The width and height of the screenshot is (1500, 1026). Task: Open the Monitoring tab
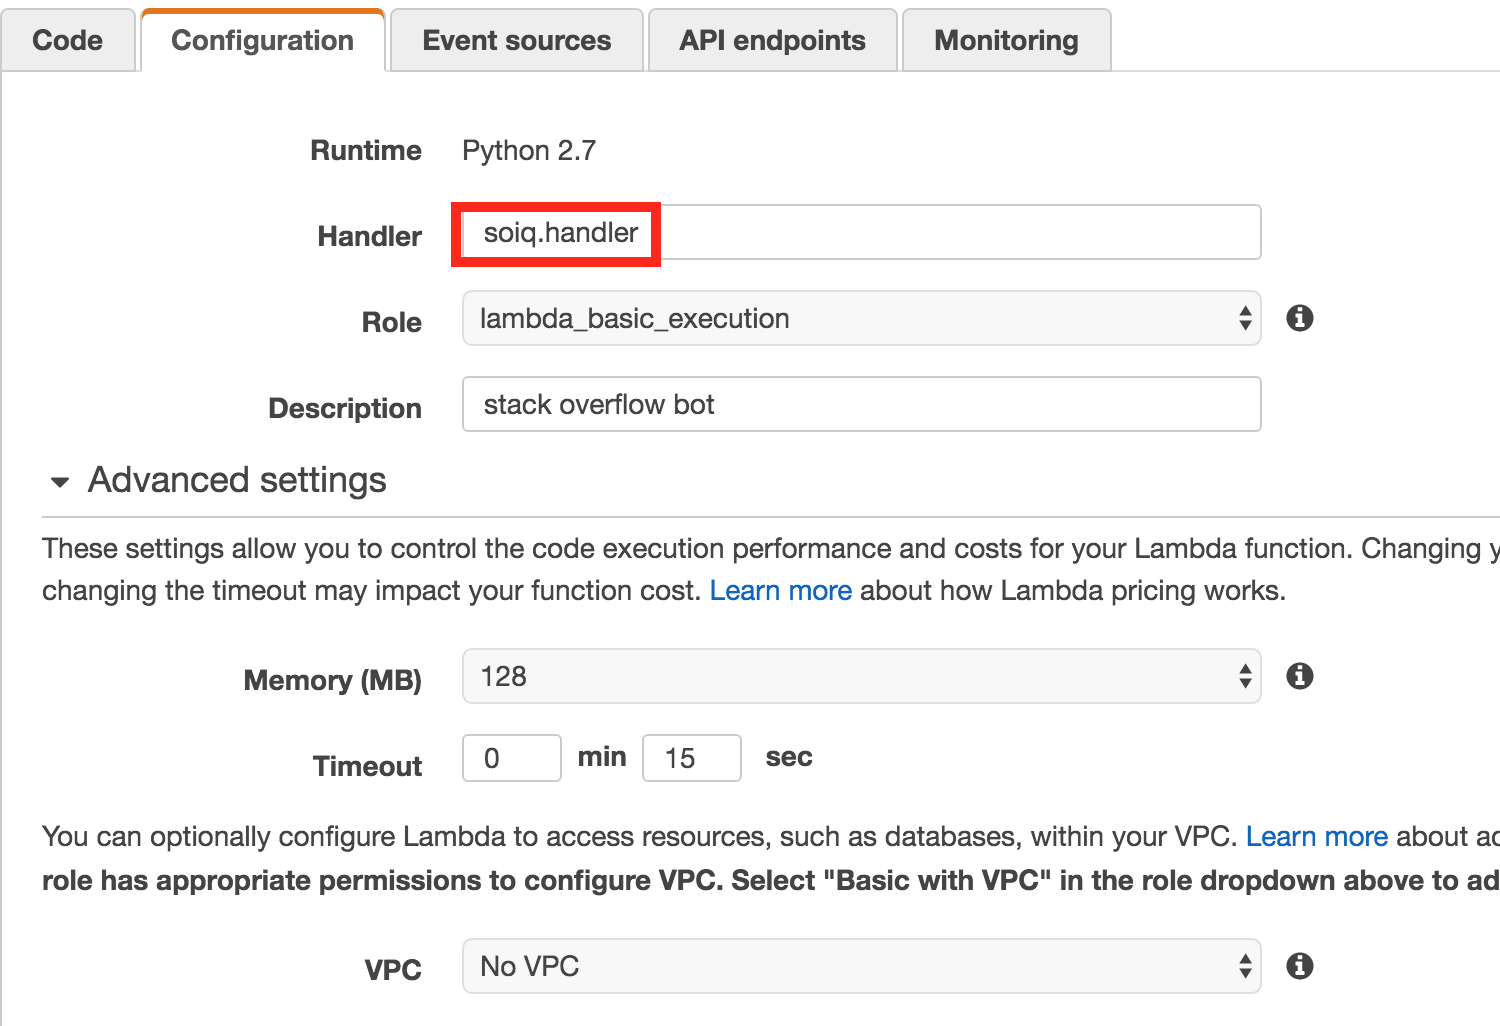pyautogui.click(x=1006, y=40)
